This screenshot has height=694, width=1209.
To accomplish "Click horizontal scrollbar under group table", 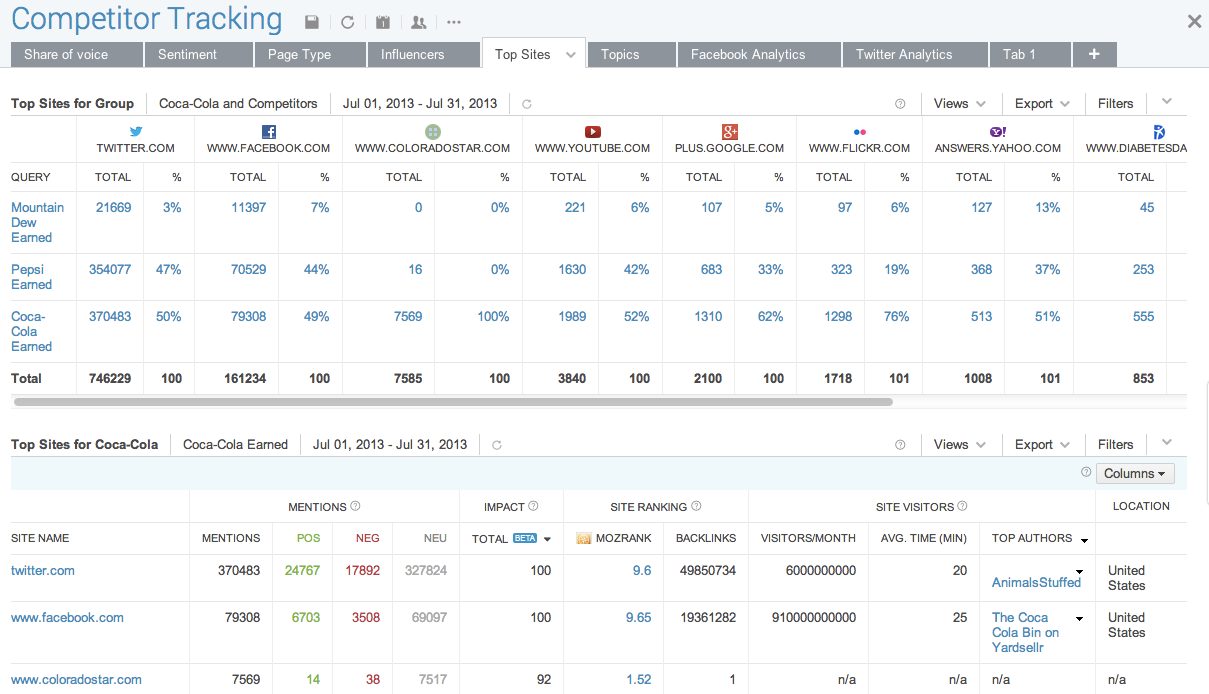I will pos(453,401).
